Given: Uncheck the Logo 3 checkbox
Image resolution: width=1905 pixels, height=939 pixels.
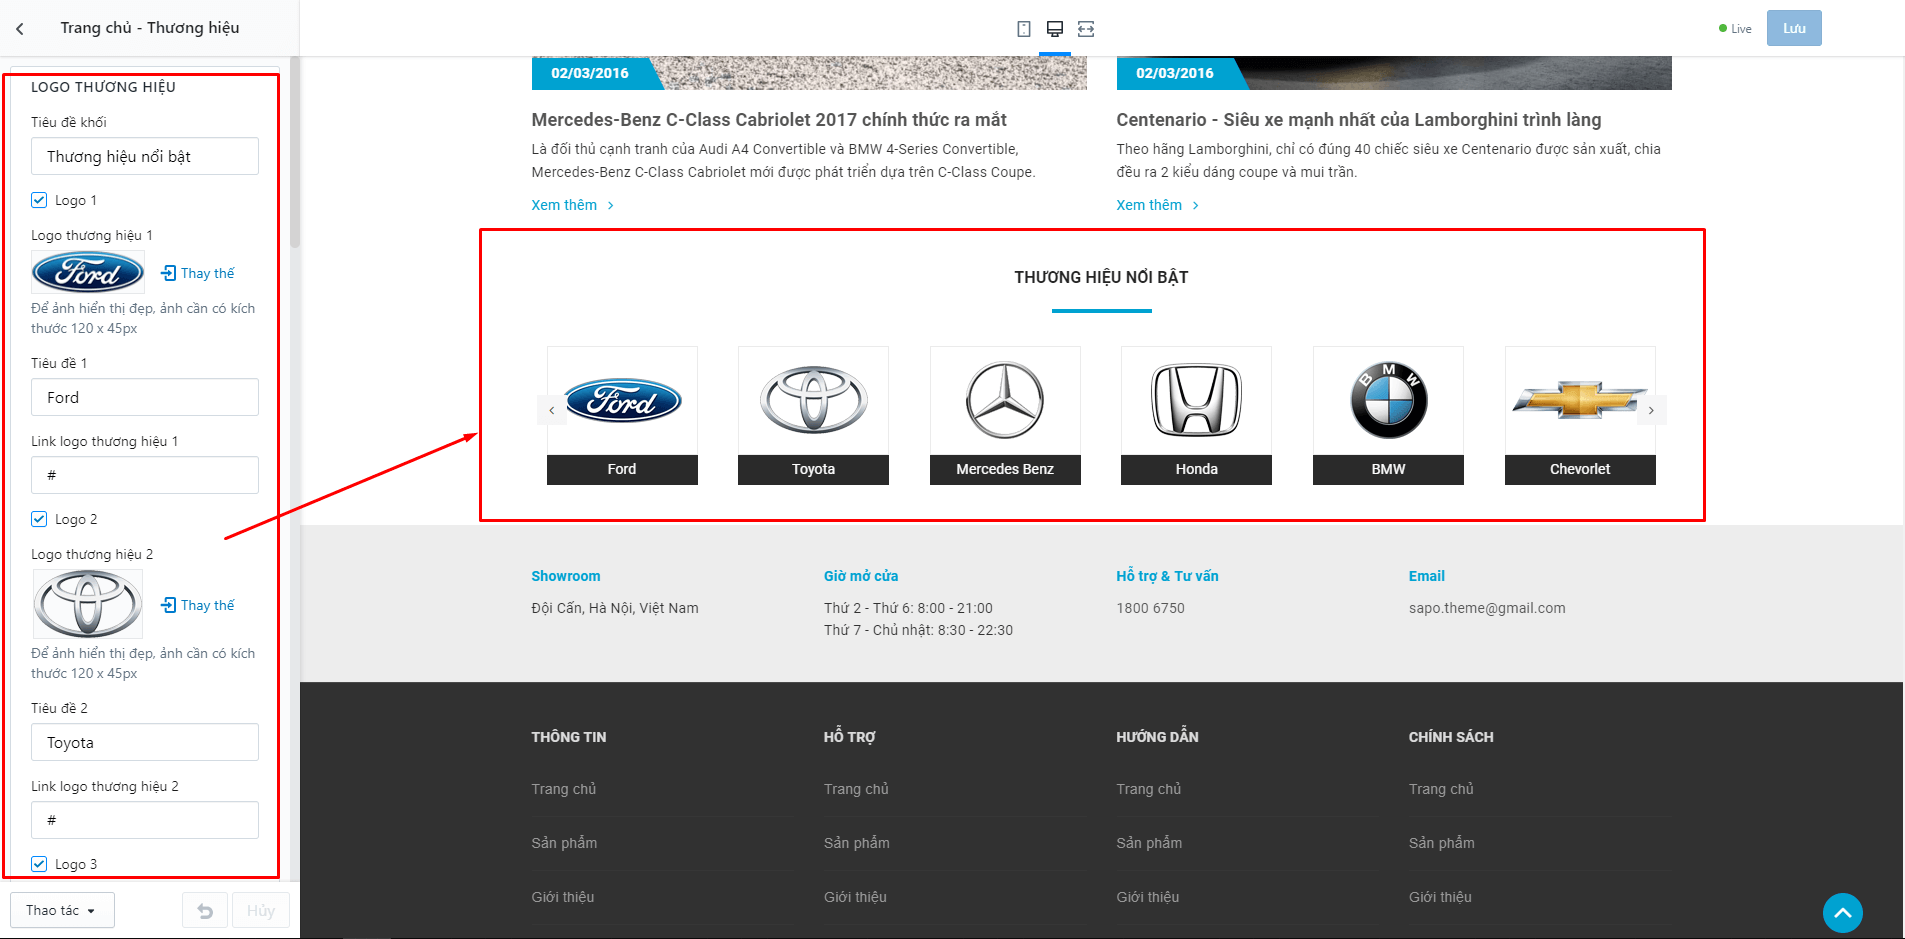Looking at the screenshot, I should (39, 864).
